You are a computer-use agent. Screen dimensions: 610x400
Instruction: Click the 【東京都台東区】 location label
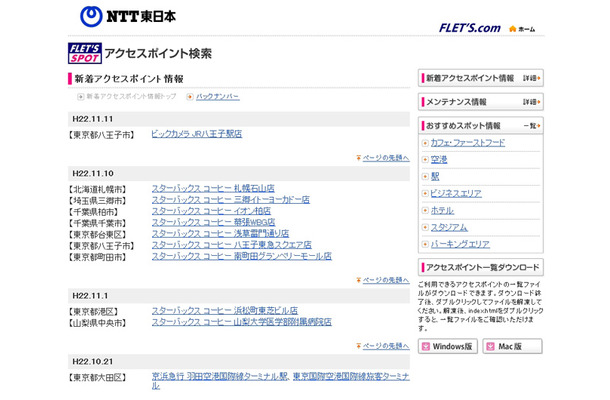[97, 235]
